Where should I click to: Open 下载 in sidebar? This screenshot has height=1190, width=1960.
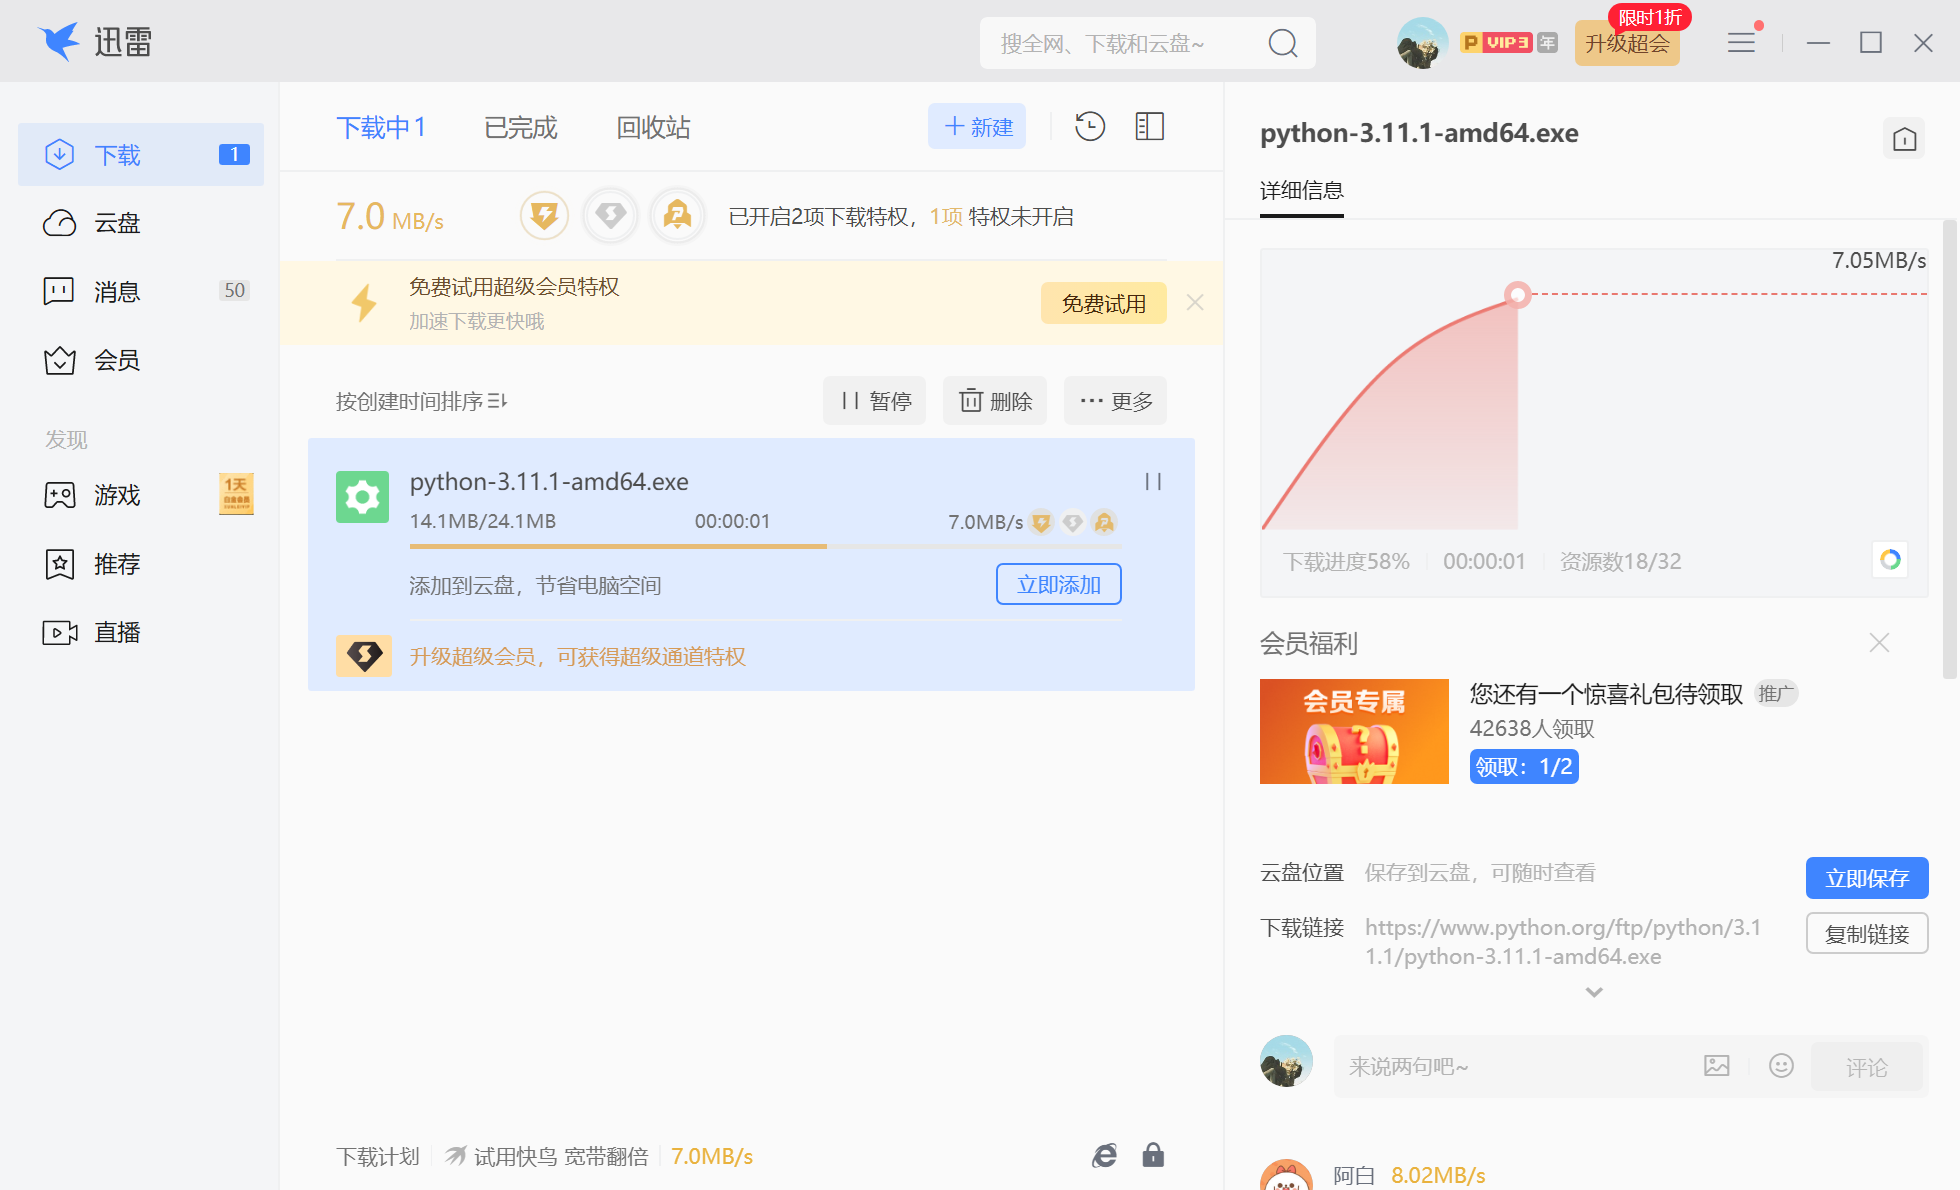tap(141, 154)
